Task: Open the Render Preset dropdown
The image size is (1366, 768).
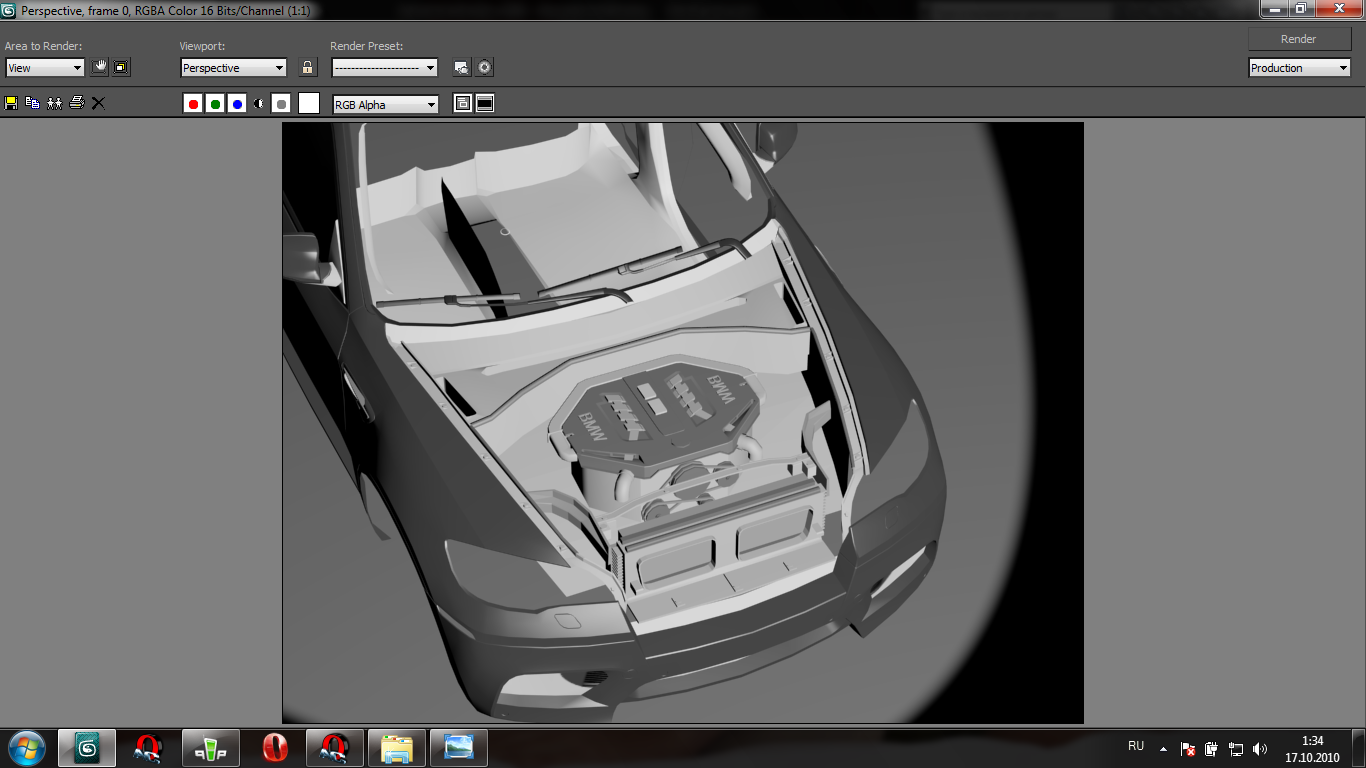Action: (x=385, y=68)
